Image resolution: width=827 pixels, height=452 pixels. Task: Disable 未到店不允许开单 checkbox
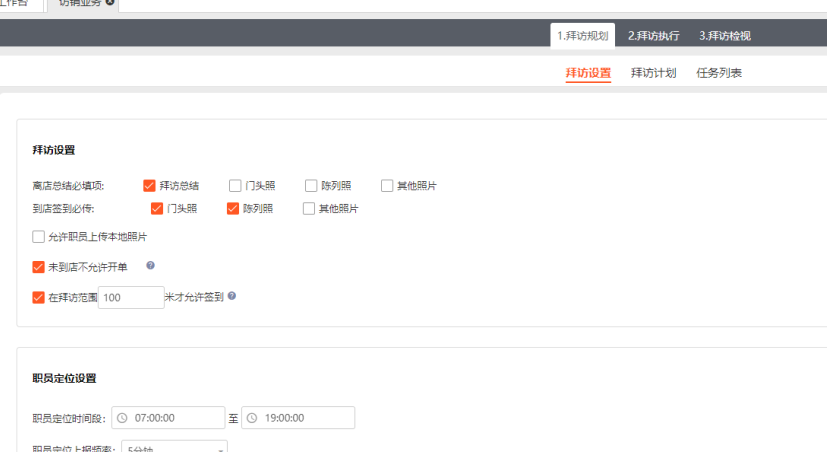(x=39, y=267)
